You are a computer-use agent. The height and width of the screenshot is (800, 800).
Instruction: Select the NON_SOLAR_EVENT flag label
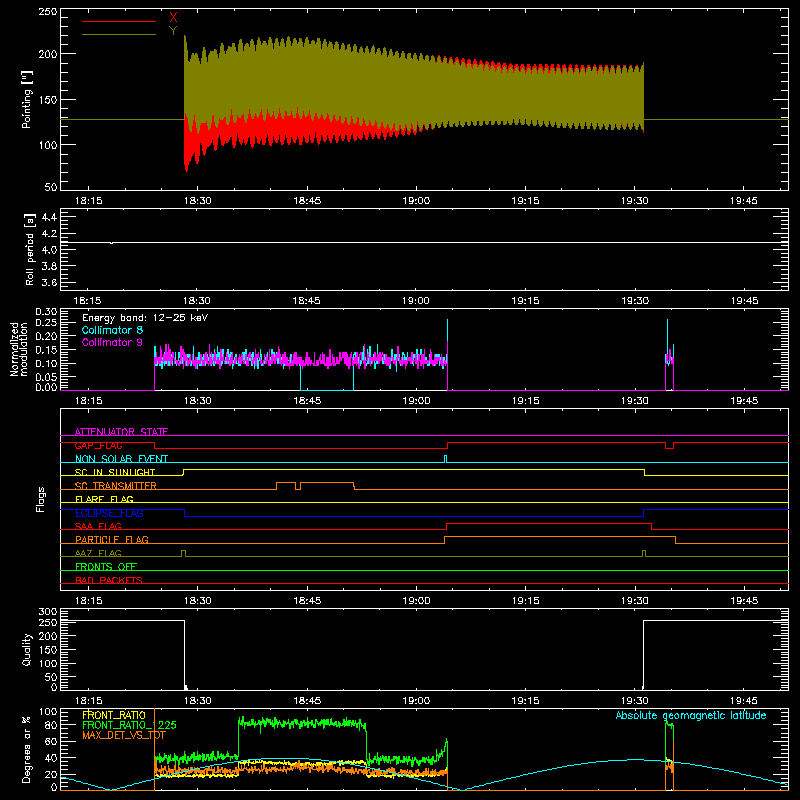[x=121, y=459]
